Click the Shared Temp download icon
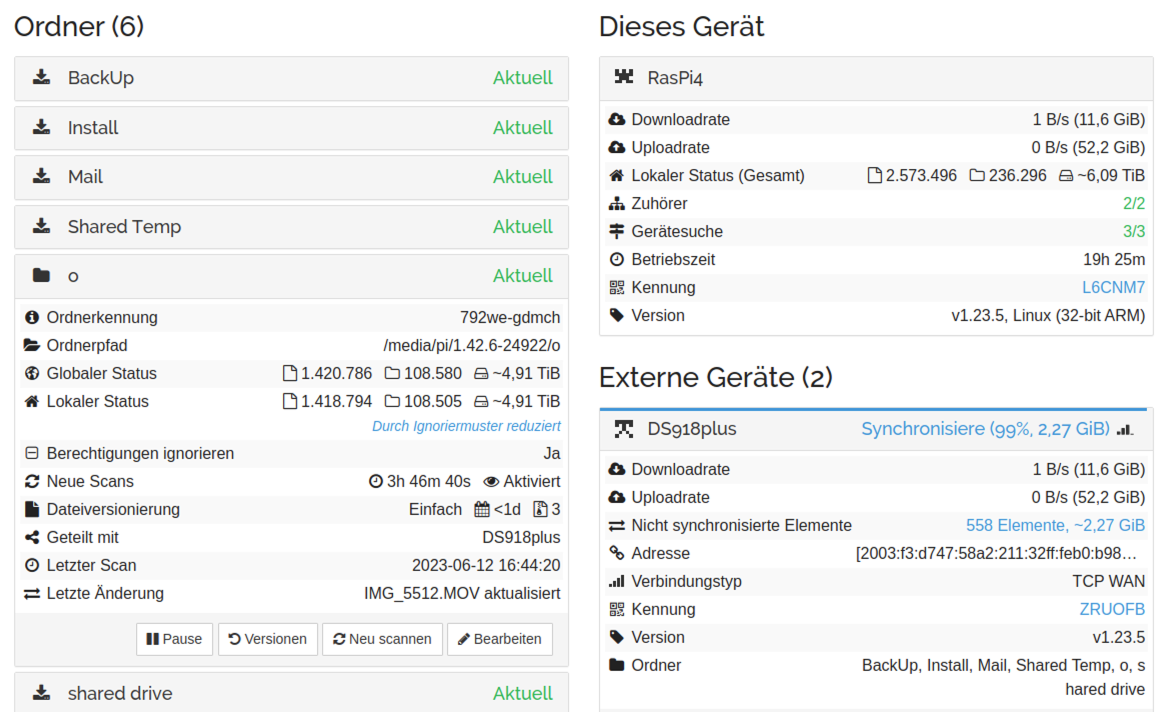Screen dimensions: 1162x712 tap(42, 225)
